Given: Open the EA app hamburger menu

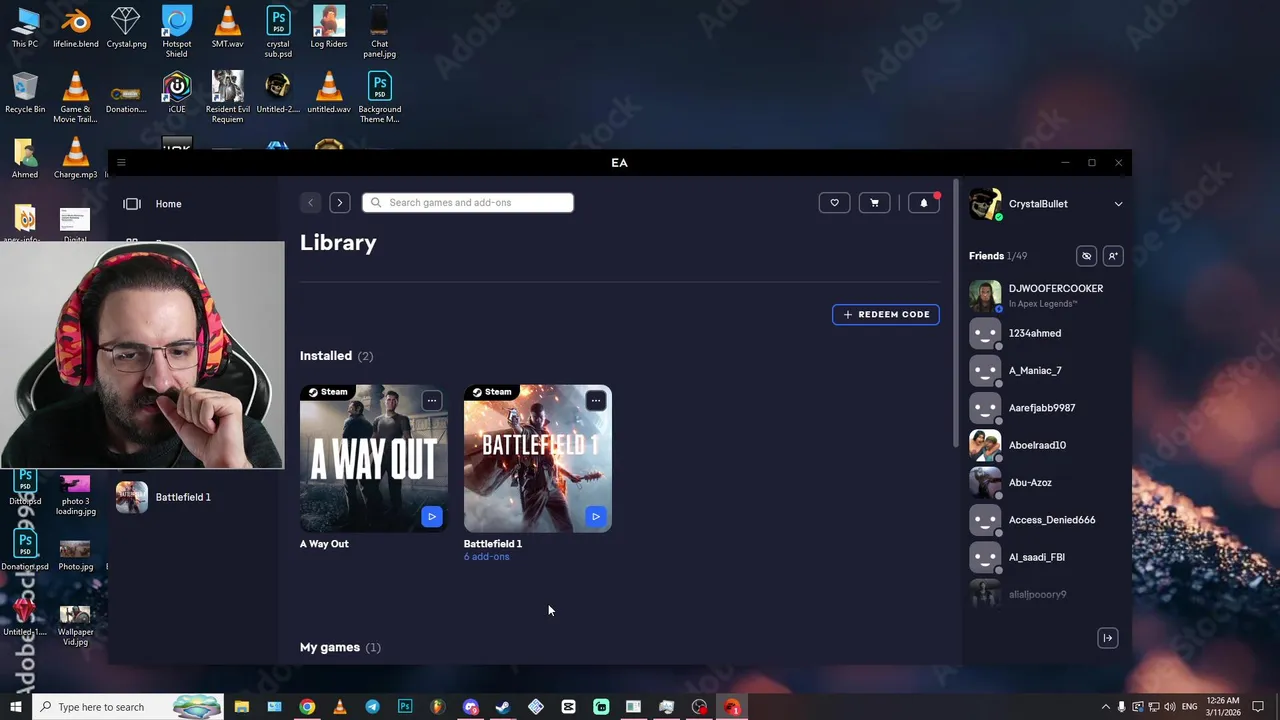Looking at the screenshot, I should pyautogui.click(x=121, y=162).
